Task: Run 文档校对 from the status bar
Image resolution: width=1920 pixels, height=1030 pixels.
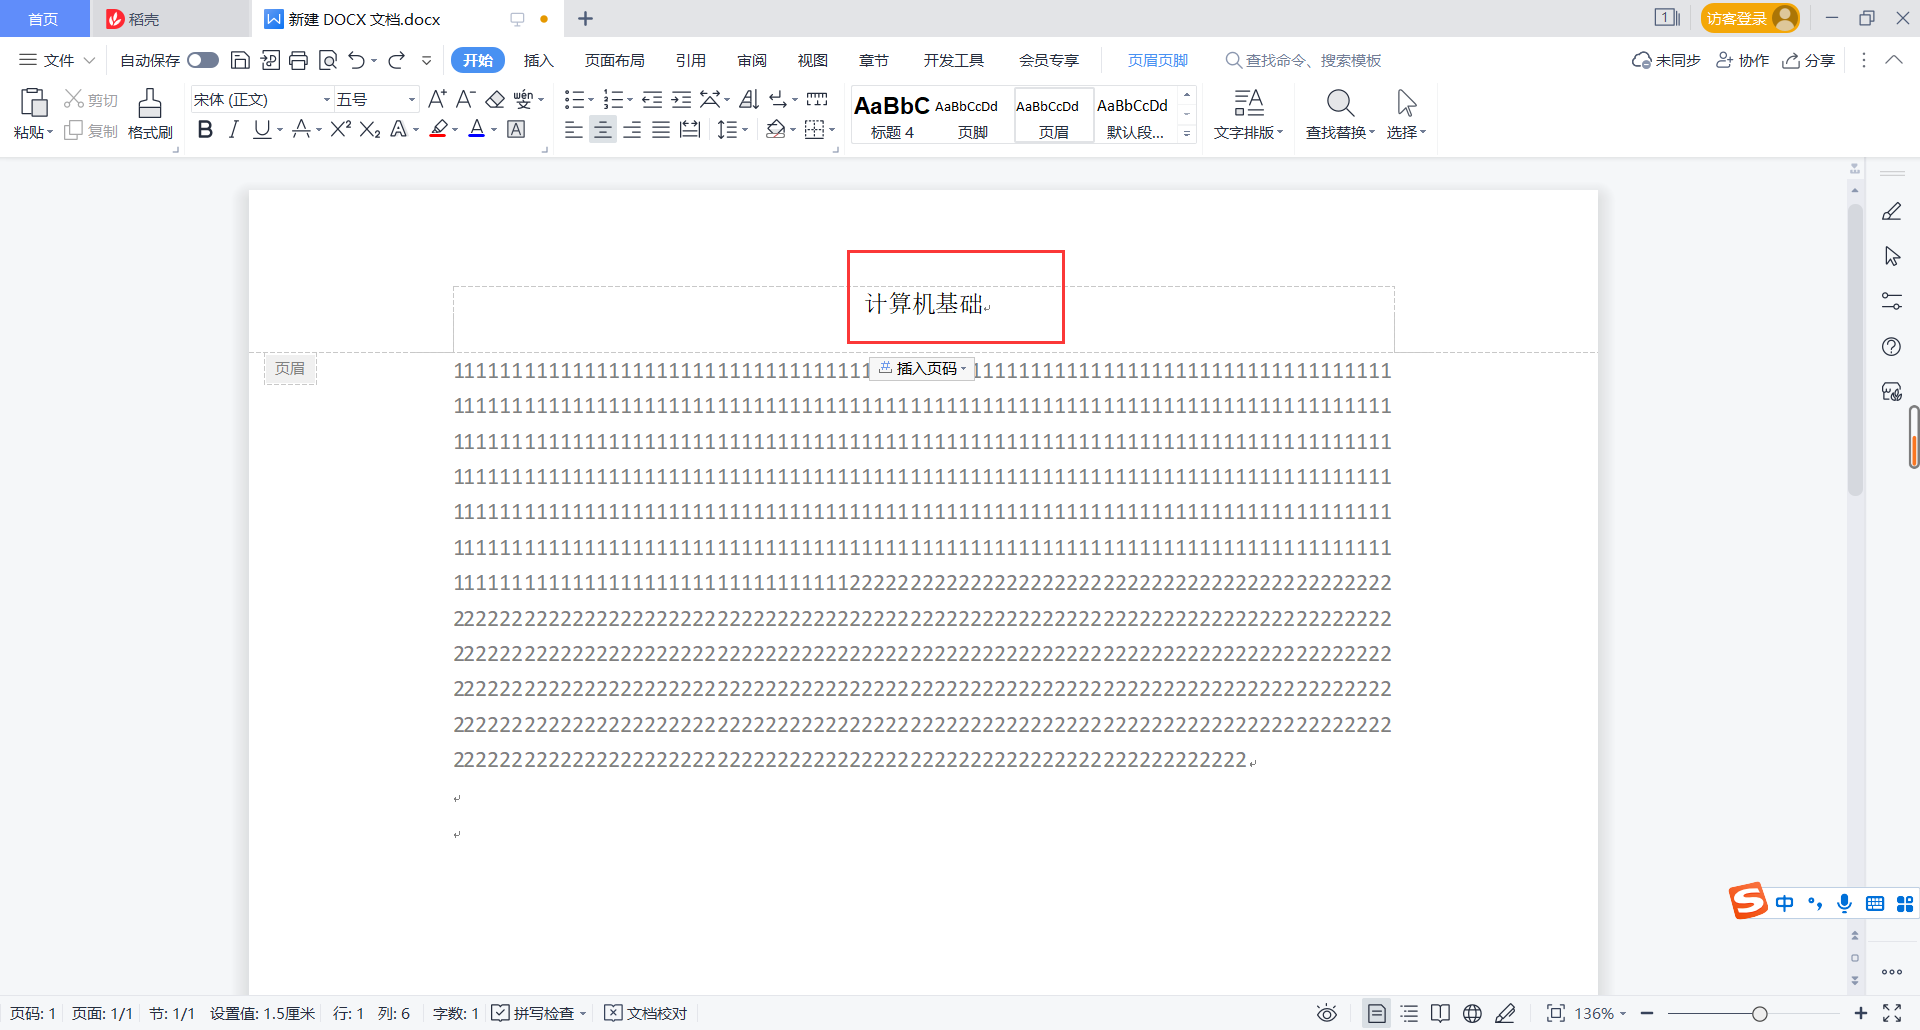Action: click(645, 1012)
